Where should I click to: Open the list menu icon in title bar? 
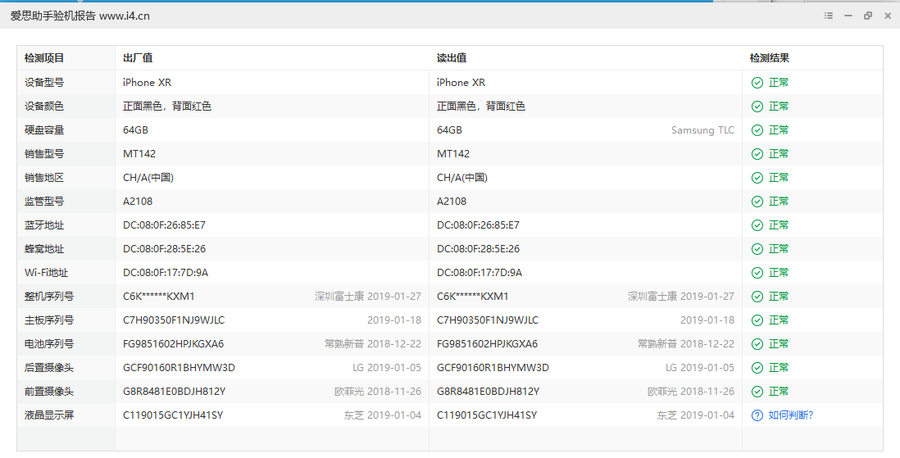[x=828, y=16]
